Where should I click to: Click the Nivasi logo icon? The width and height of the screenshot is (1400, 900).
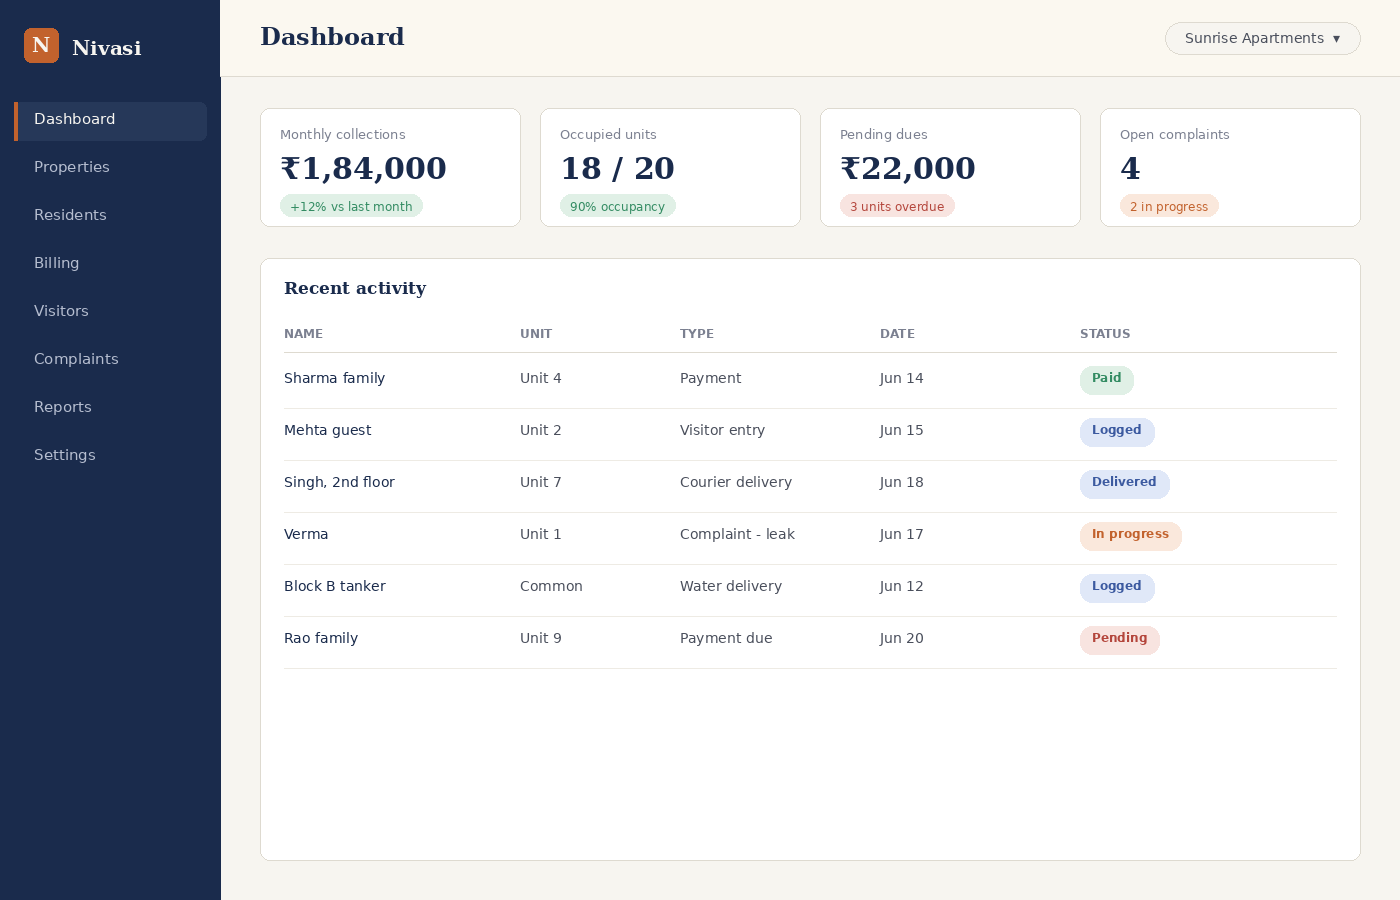click(41, 46)
